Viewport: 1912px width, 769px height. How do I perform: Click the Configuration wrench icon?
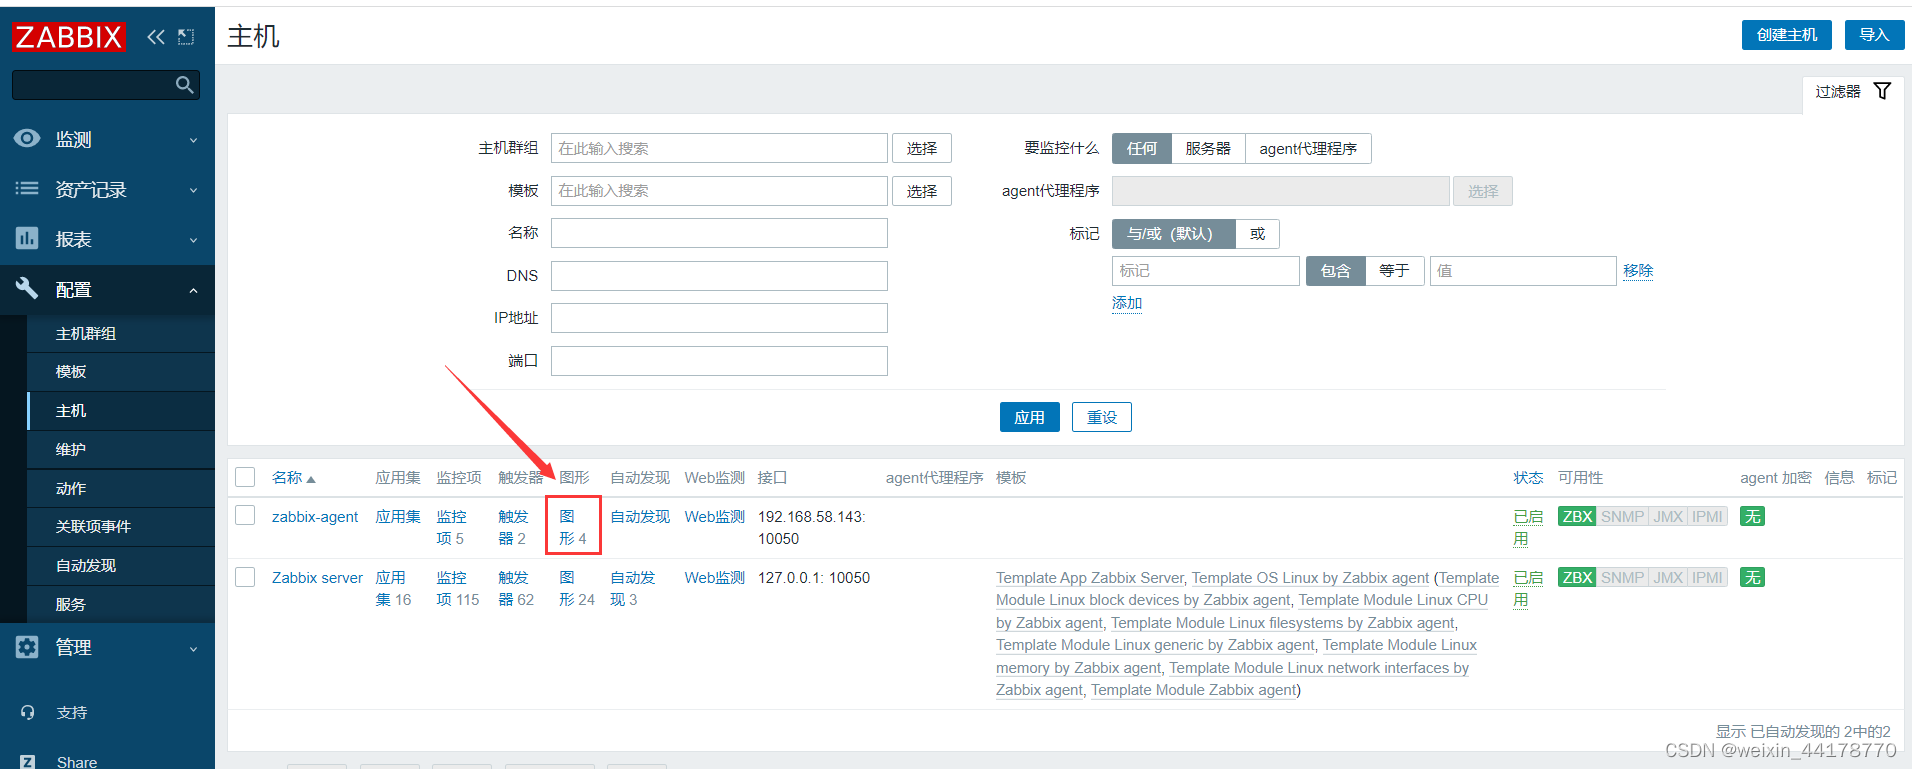(x=27, y=288)
